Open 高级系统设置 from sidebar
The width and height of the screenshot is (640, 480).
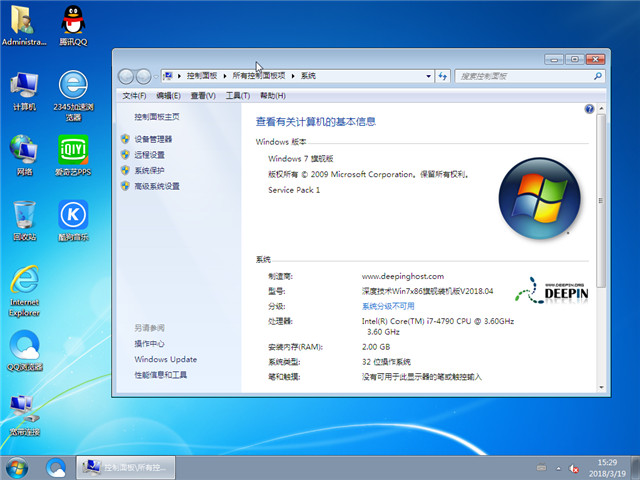[157, 186]
